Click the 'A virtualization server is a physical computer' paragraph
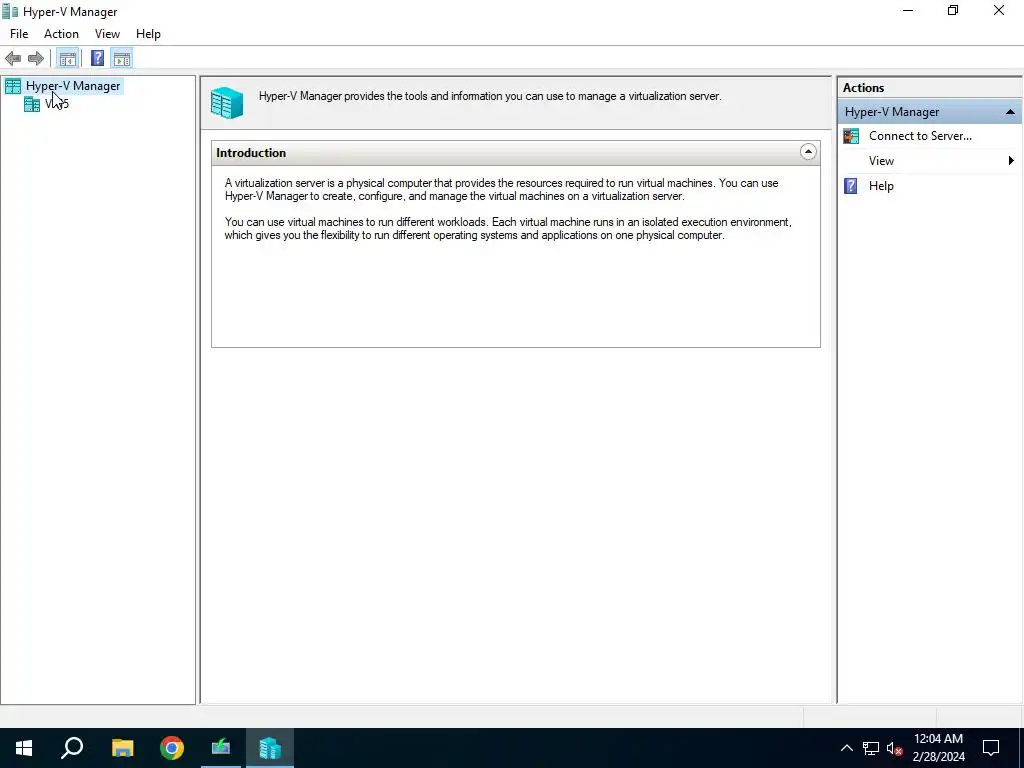The width and height of the screenshot is (1024, 768). [502, 189]
